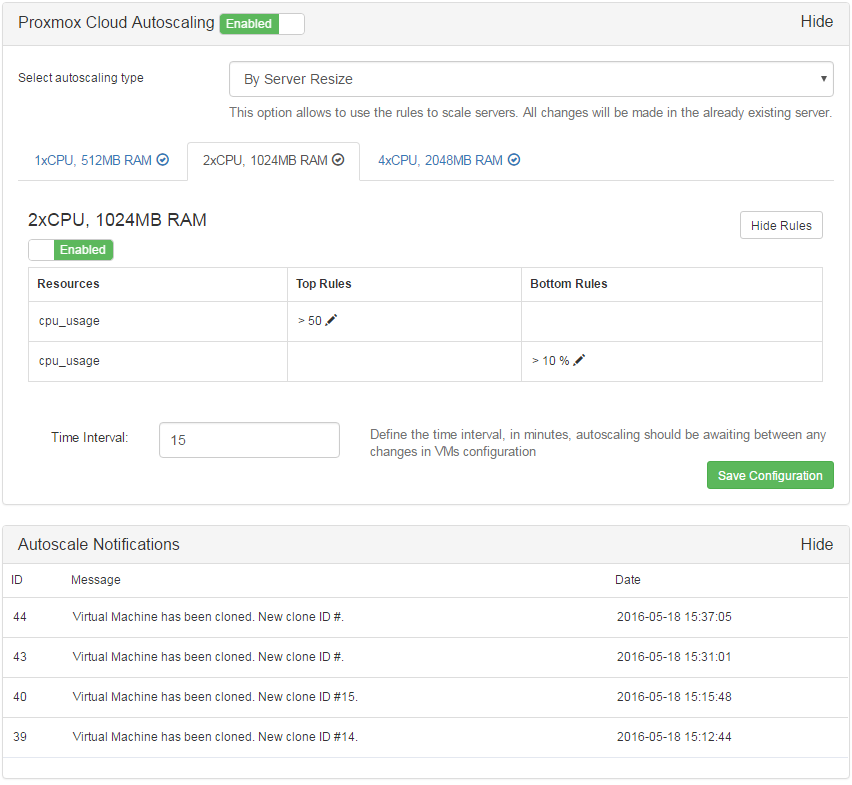The height and width of the screenshot is (785, 852).
Task: Disable the Proxmox Cloud Autoscaling toggle
Action: [261, 23]
